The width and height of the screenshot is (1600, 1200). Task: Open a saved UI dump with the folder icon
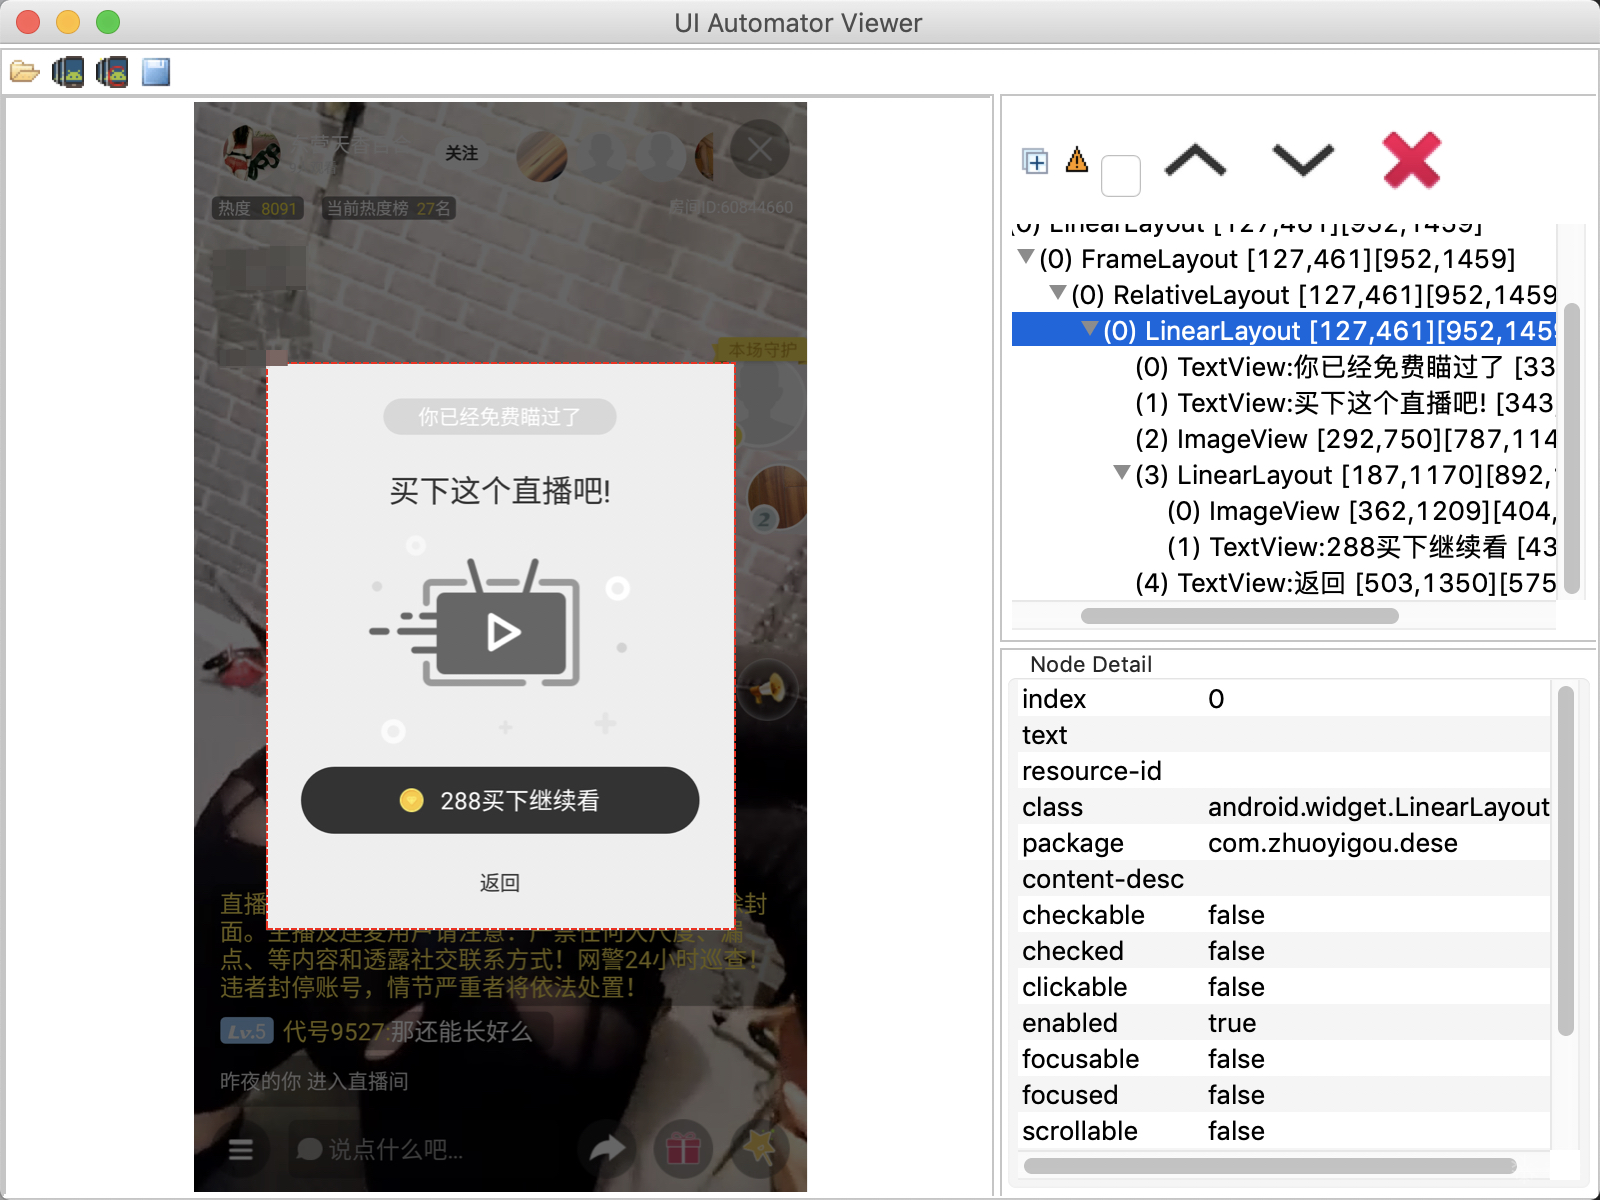24,72
